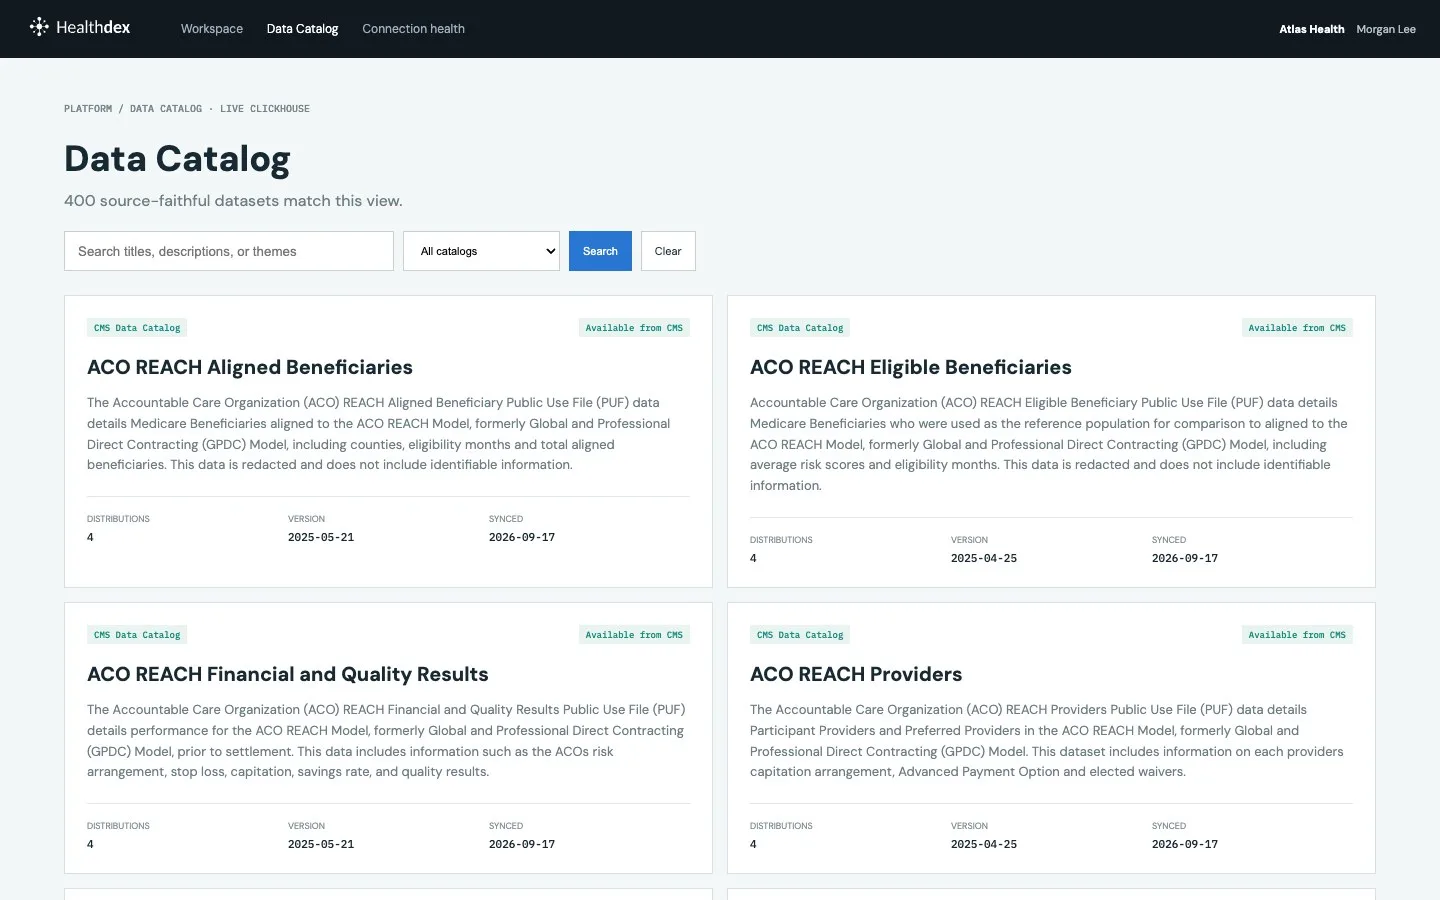Click CMS Data Catalog tag on Providers card
Image resolution: width=1440 pixels, height=900 pixels.
800,635
